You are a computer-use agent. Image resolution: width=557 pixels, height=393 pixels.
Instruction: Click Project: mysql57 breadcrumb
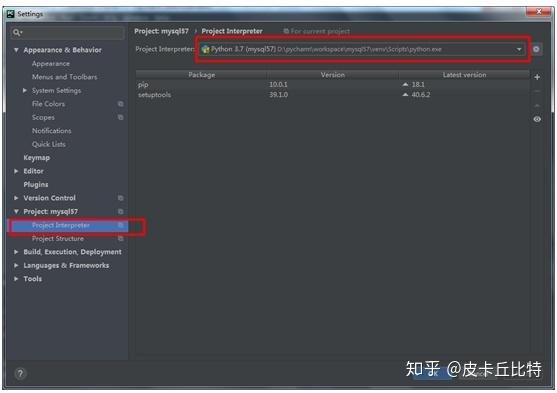click(161, 31)
